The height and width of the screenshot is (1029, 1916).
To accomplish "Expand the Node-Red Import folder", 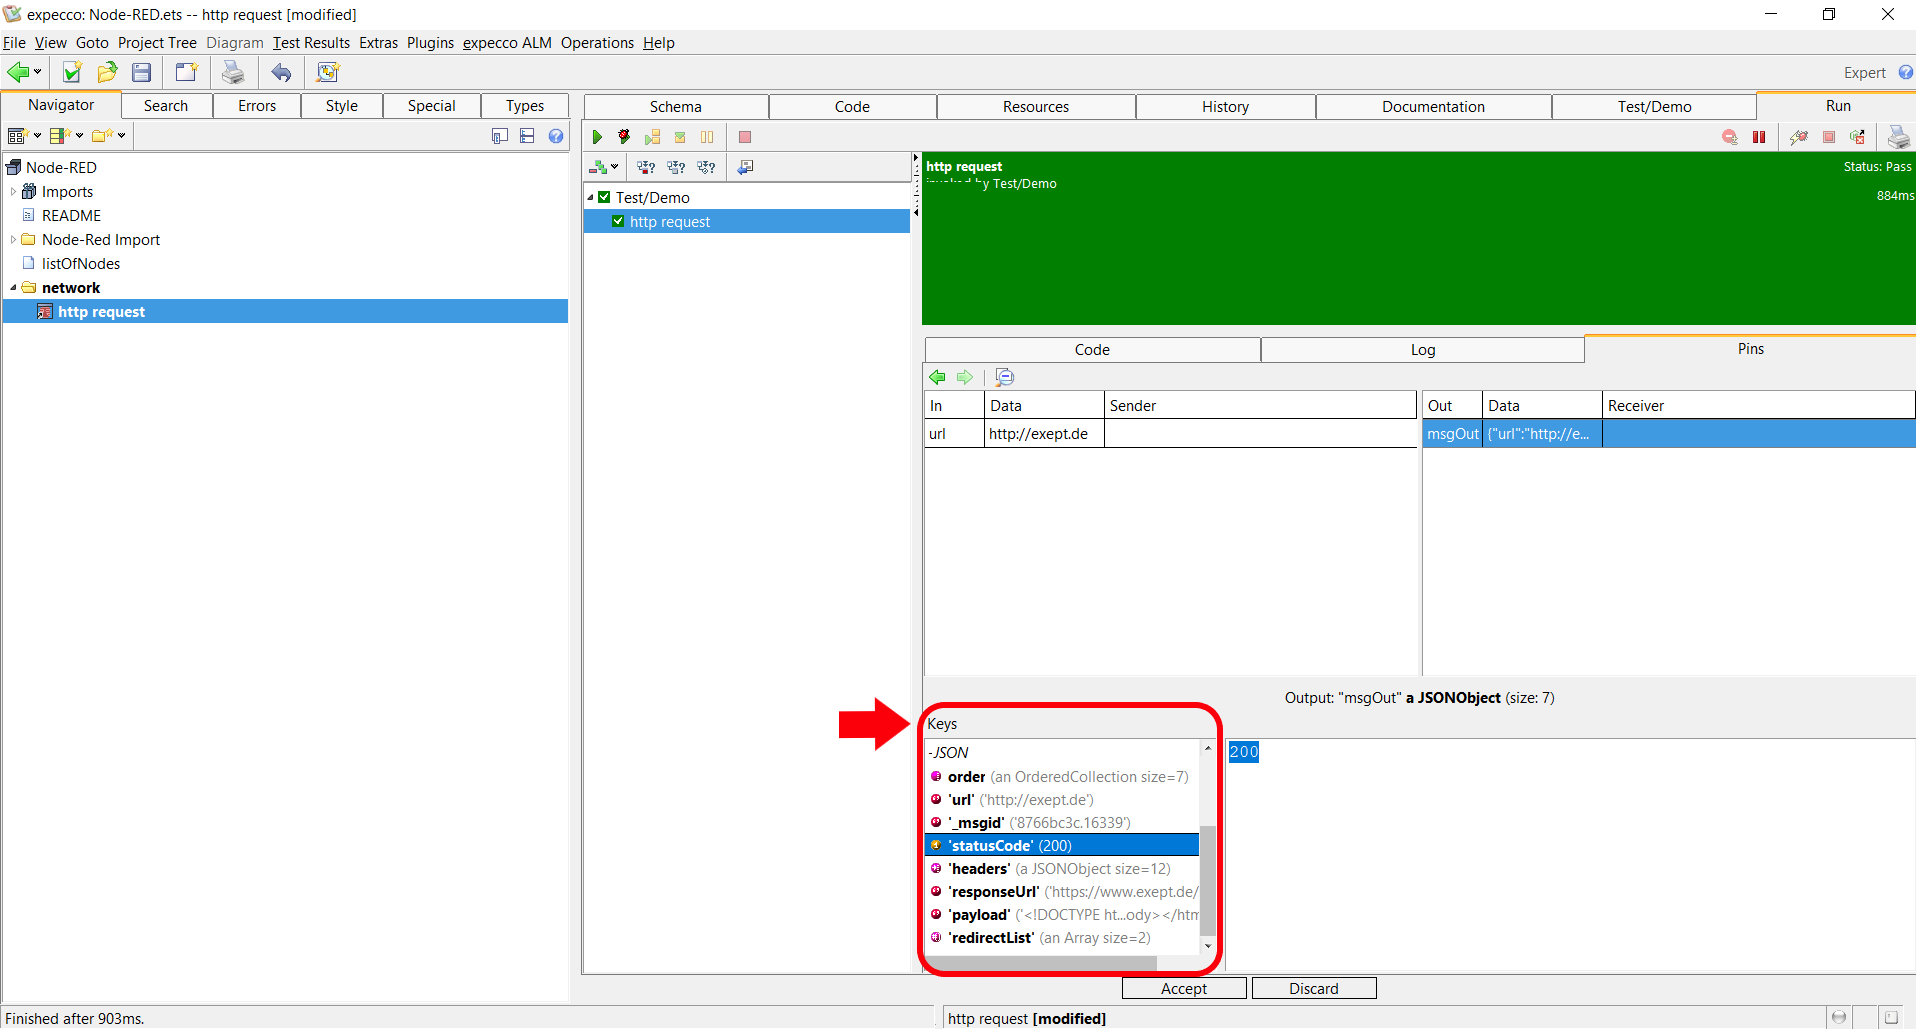I will (x=13, y=240).
